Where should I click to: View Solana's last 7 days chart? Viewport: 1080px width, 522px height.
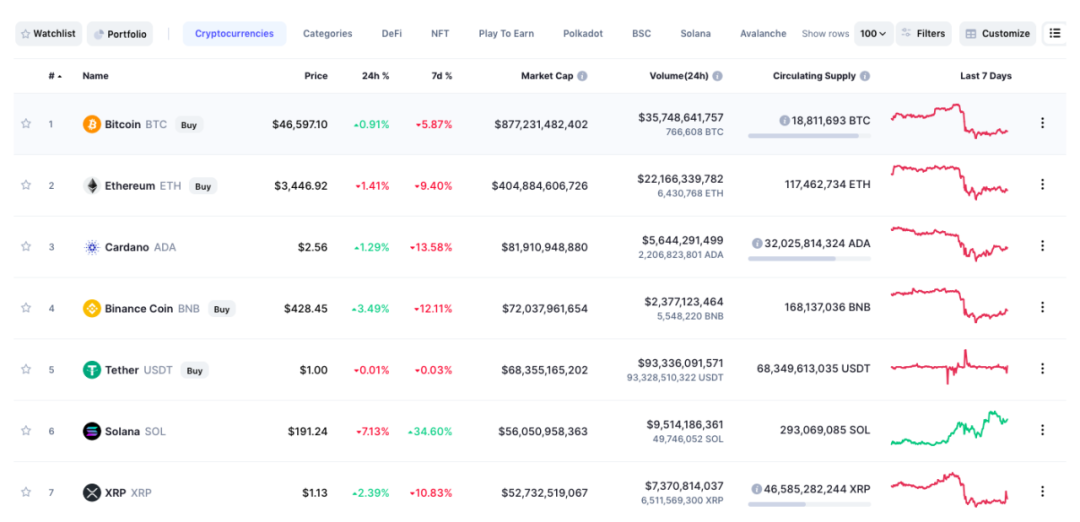(949, 428)
